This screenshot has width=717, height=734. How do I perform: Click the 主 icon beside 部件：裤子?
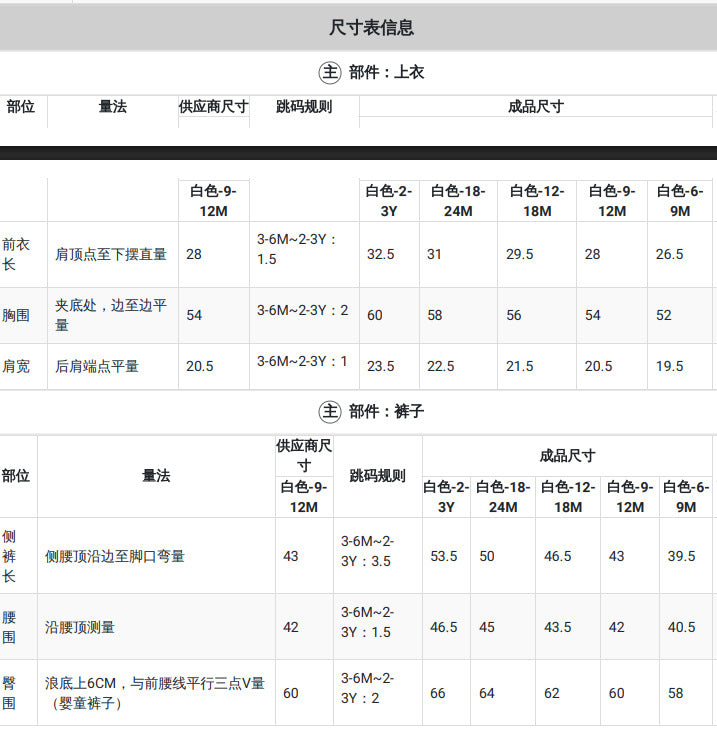tap(329, 412)
